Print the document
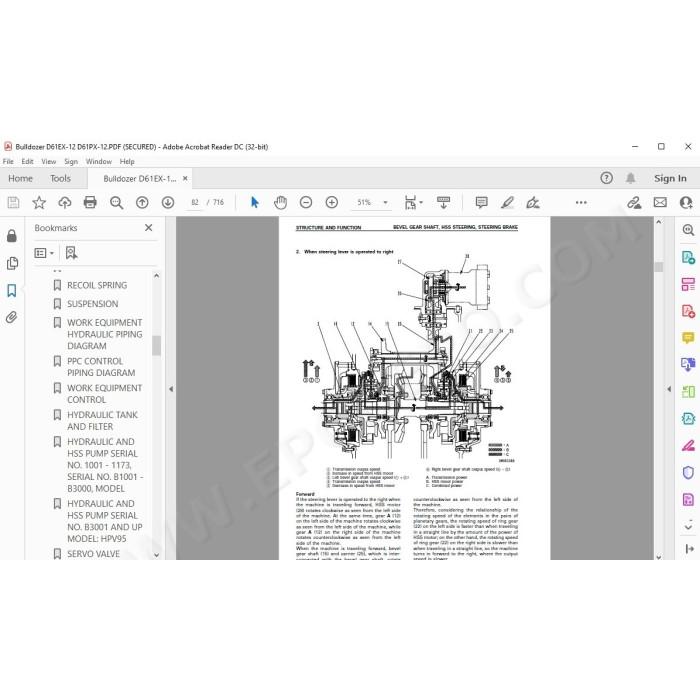 click(x=90, y=203)
